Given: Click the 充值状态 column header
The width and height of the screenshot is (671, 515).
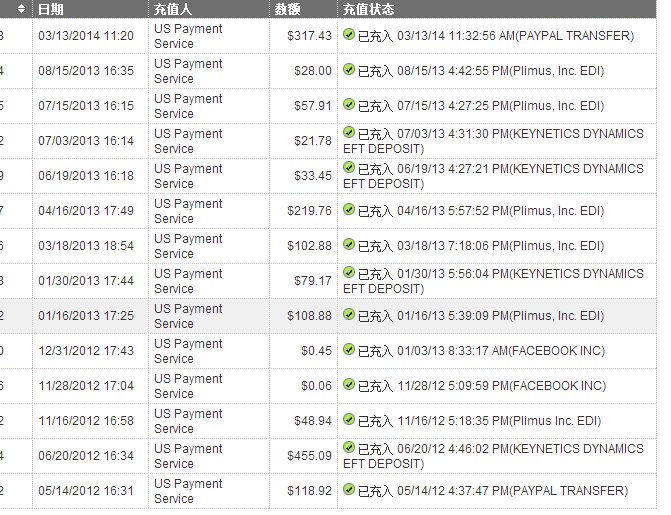Looking at the screenshot, I should (368, 9).
